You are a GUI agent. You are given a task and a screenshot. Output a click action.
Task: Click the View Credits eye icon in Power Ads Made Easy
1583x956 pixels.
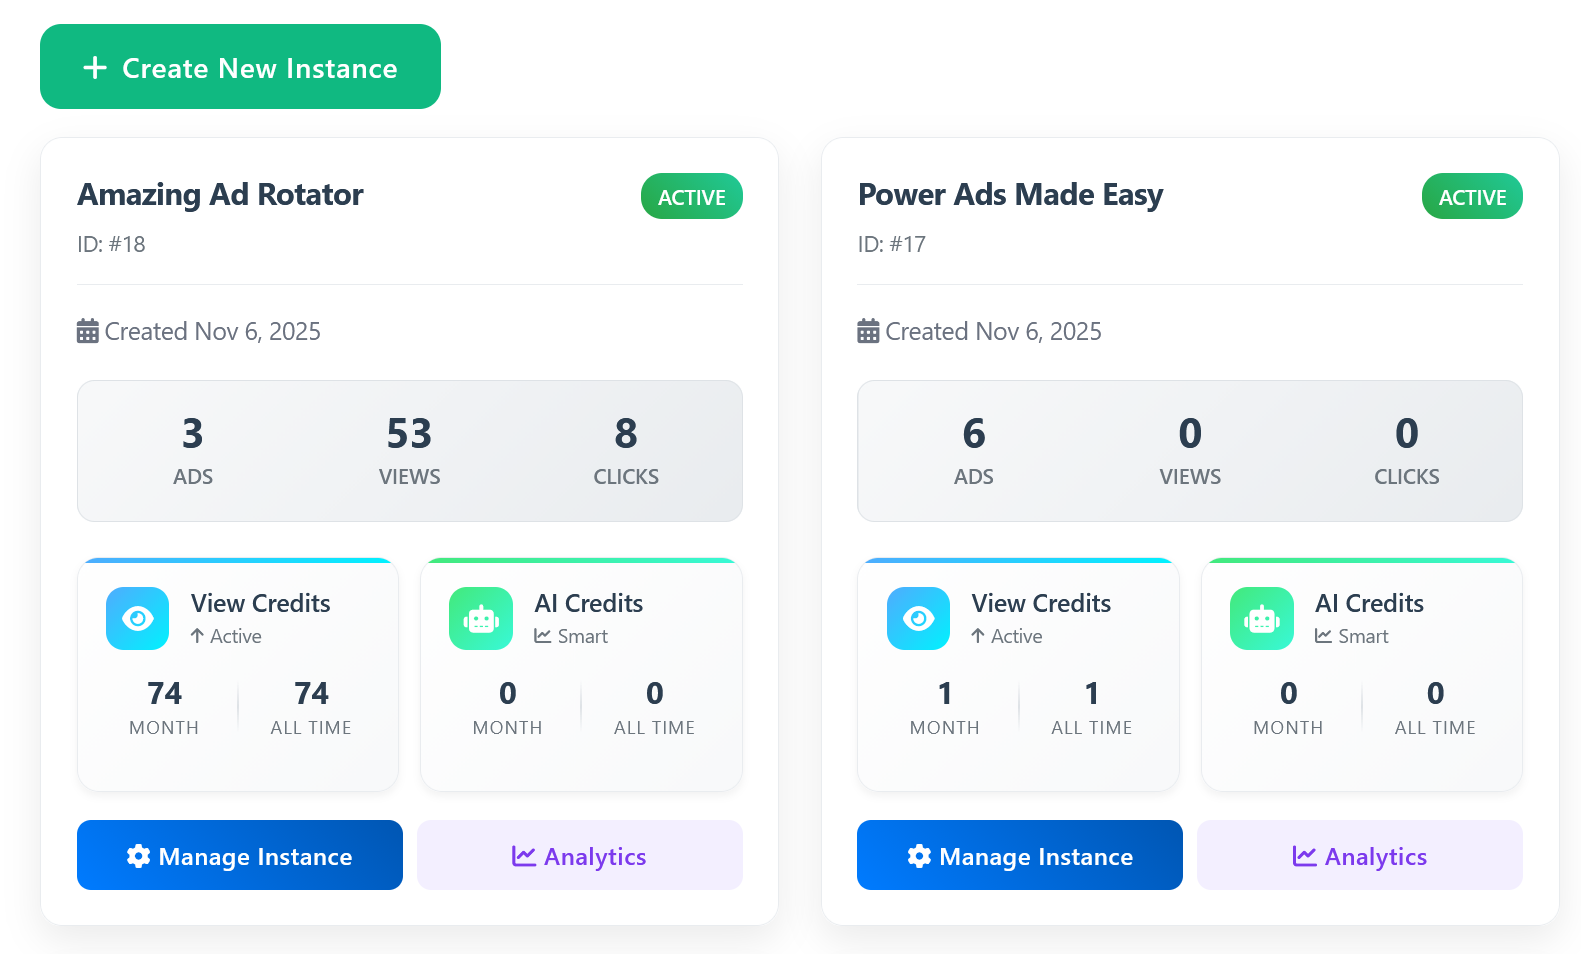tap(918, 618)
